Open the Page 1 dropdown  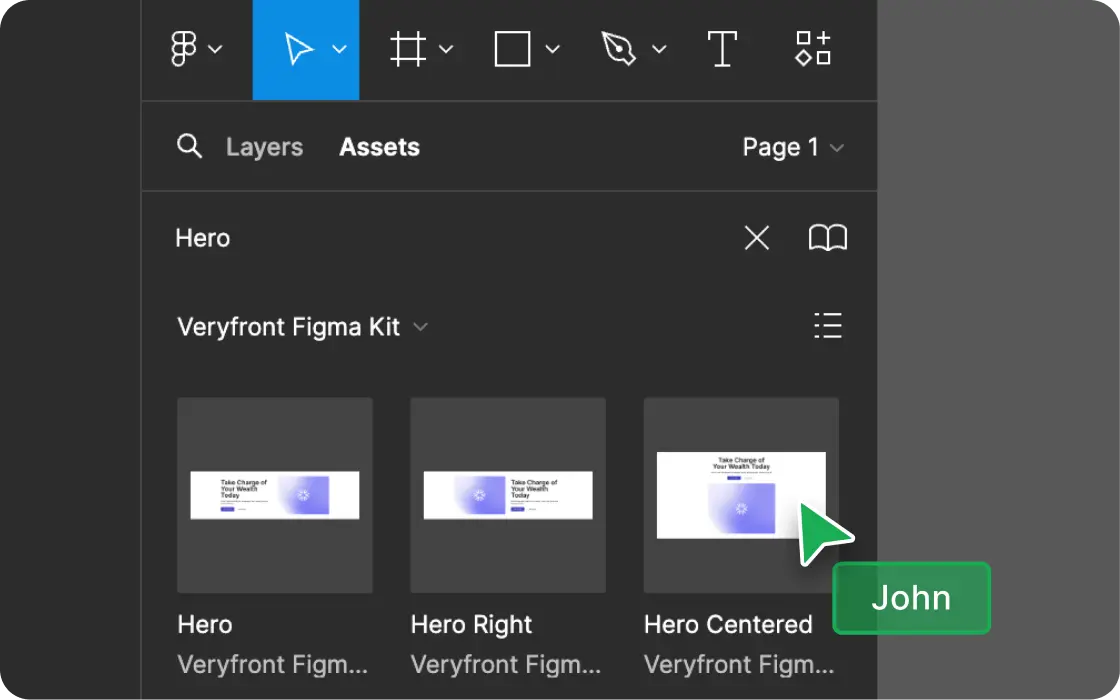point(792,147)
